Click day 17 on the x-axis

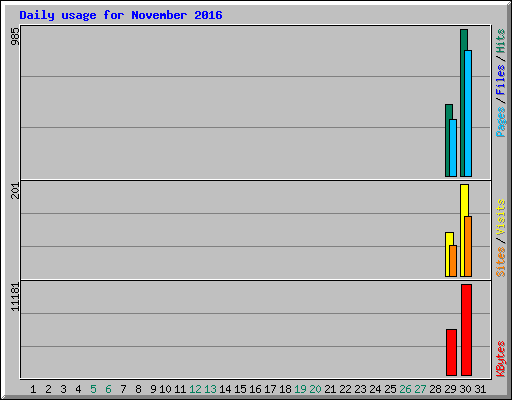(x=270, y=389)
